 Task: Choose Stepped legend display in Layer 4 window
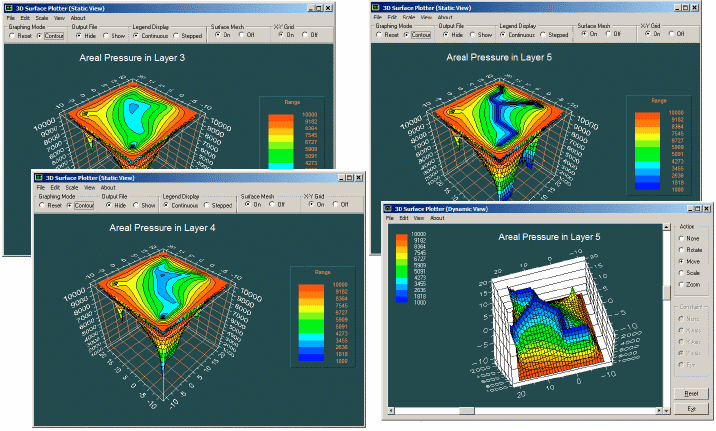click(207, 204)
